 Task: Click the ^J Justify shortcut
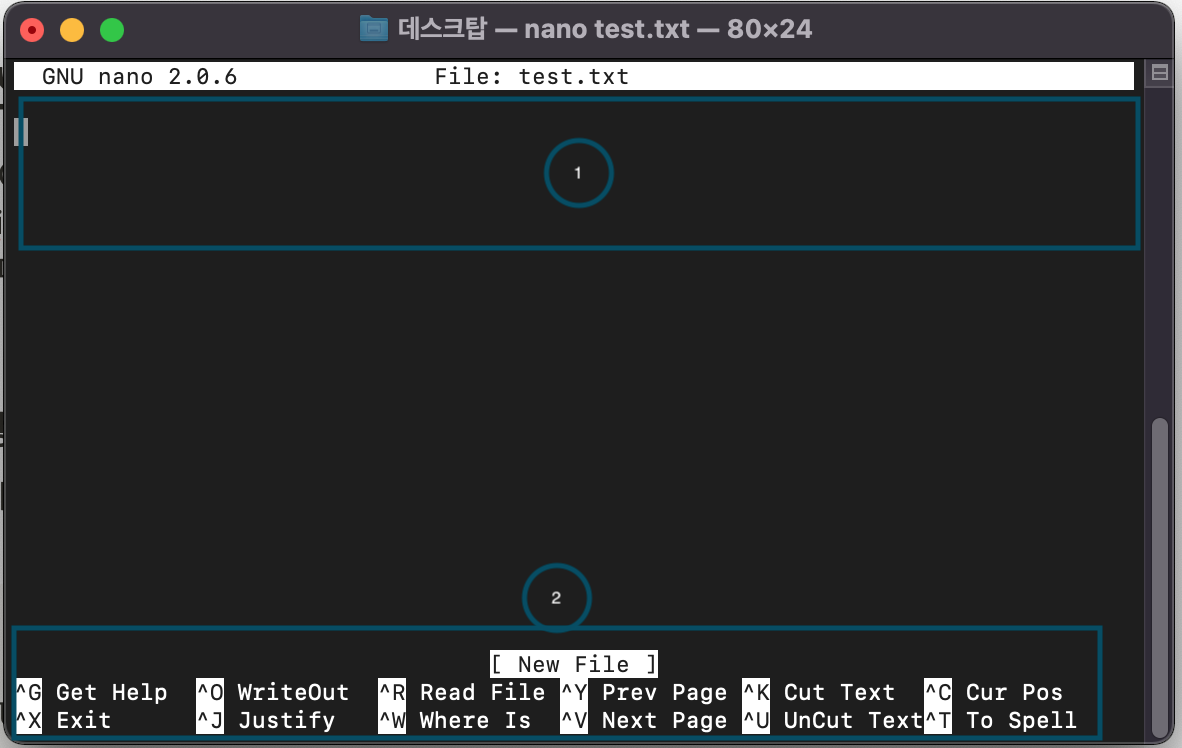265,720
